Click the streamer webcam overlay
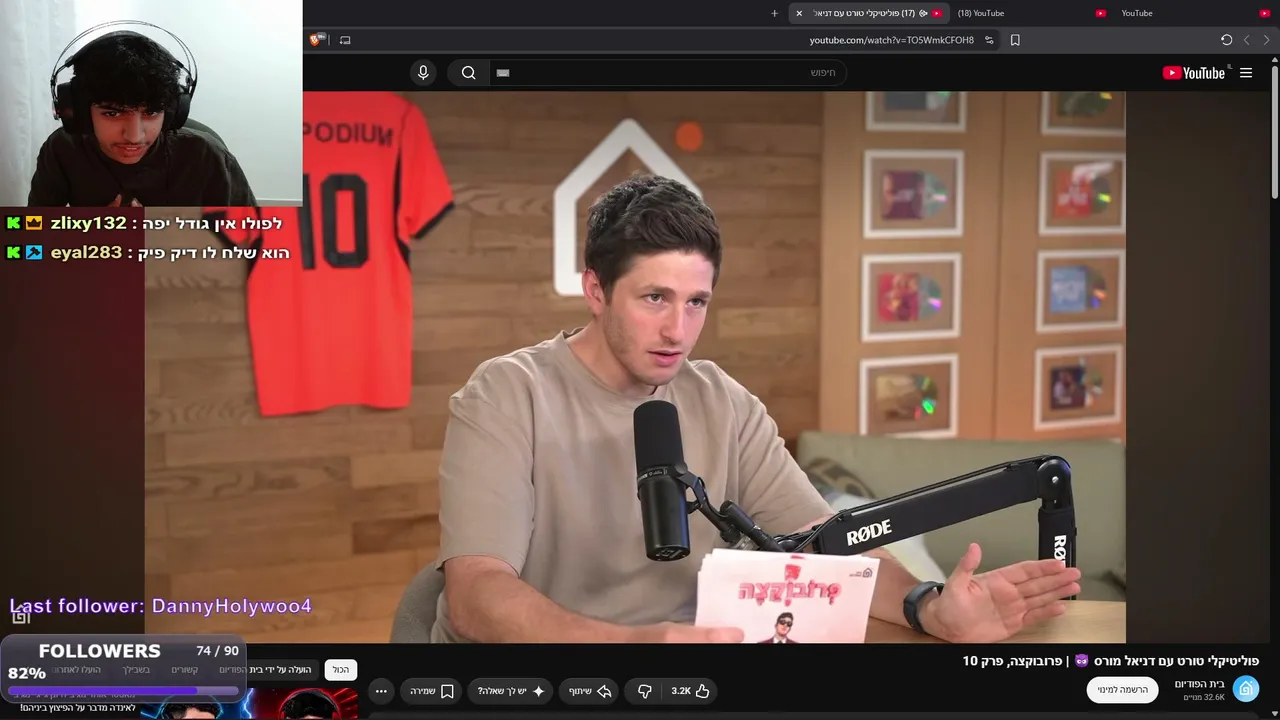Image resolution: width=1280 pixels, height=720 pixels. 151,103
